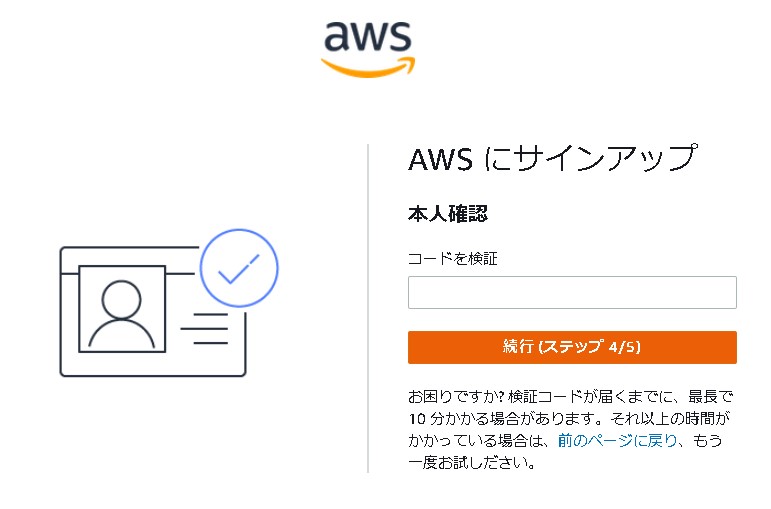Click the 本人確認 subheading
The height and width of the screenshot is (509, 771).
tap(447, 214)
